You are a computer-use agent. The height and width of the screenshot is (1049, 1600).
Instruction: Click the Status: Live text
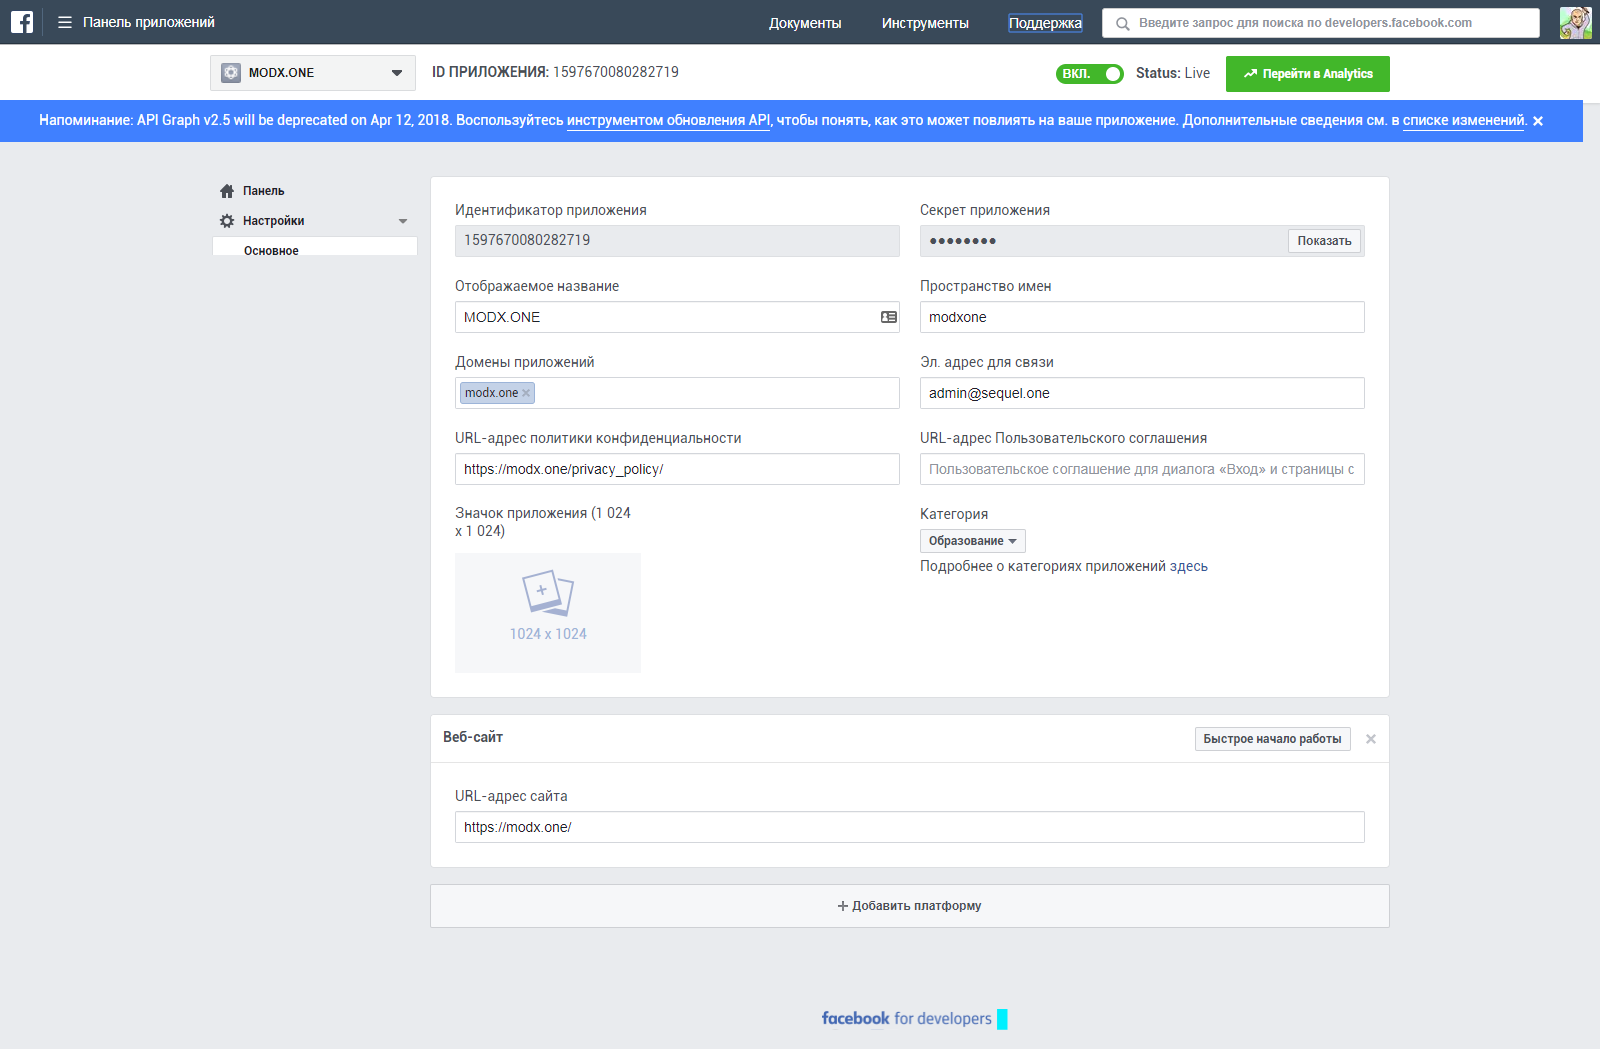click(x=1173, y=73)
